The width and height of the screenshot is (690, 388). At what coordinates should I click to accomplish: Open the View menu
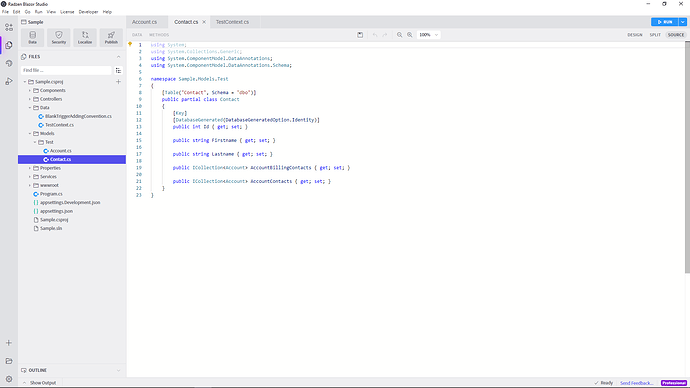[x=51, y=12]
